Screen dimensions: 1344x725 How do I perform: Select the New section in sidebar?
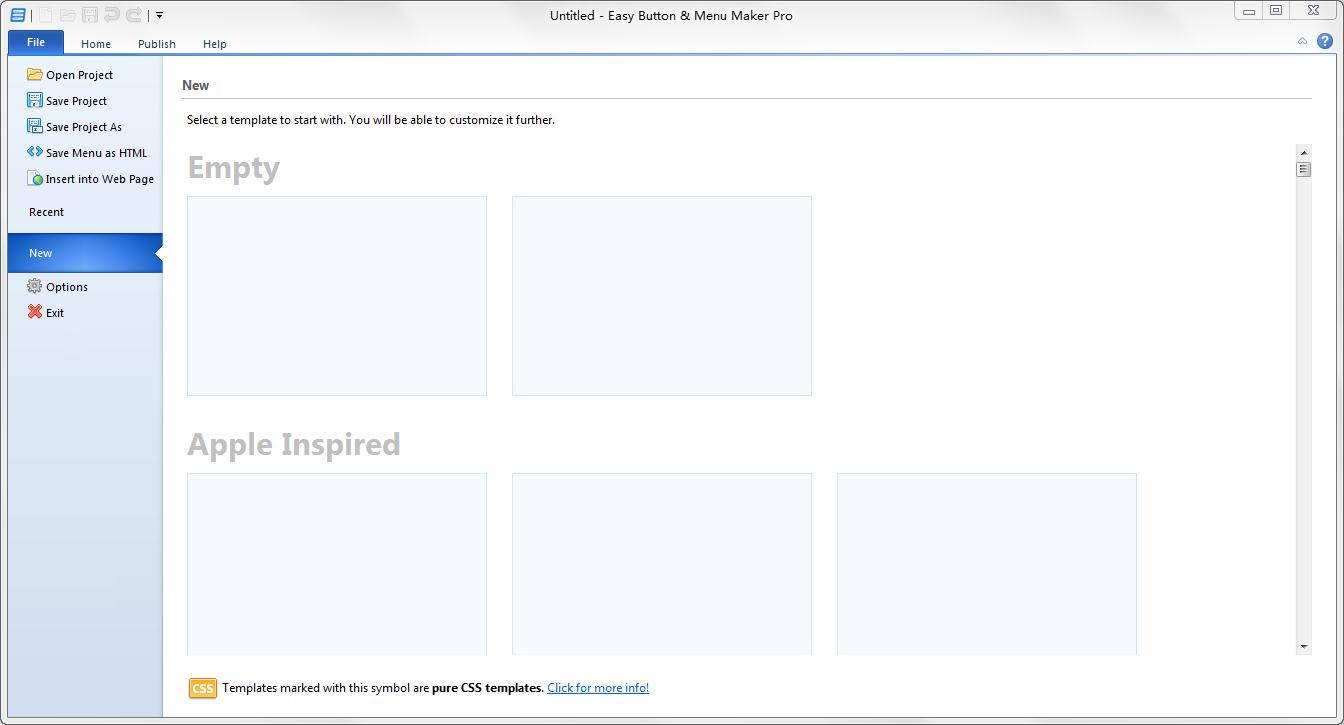(85, 253)
